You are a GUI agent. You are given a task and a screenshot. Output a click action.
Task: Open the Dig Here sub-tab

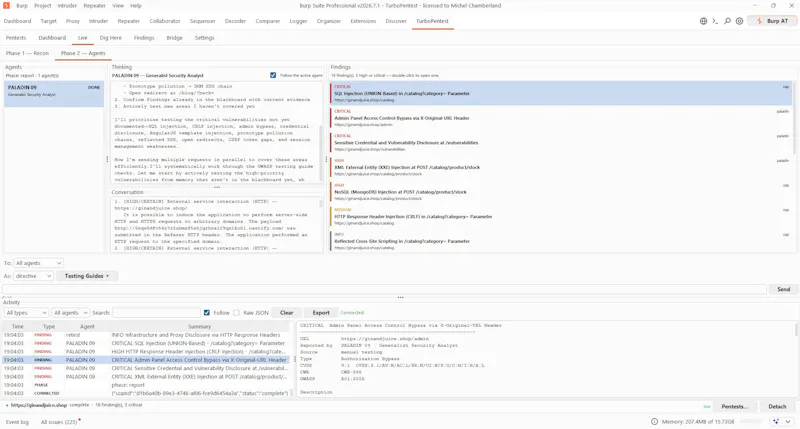click(x=111, y=38)
